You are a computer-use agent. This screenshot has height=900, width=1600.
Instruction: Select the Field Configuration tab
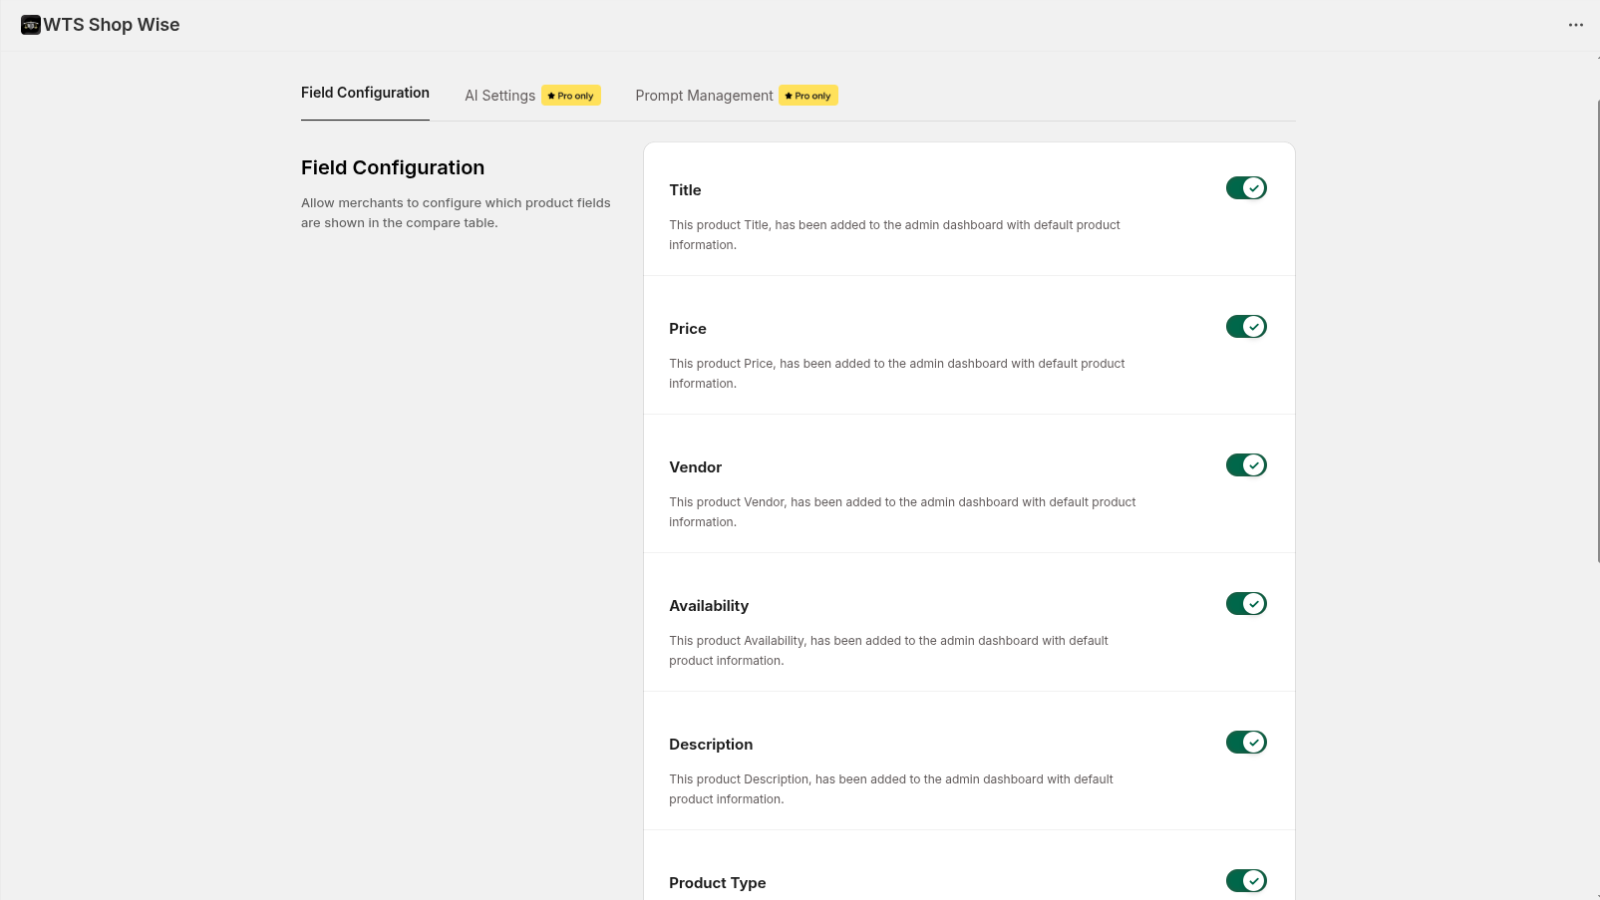[365, 92]
